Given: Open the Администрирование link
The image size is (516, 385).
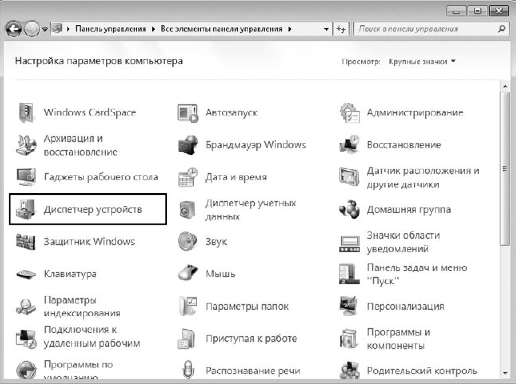Looking at the screenshot, I should (415, 113).
